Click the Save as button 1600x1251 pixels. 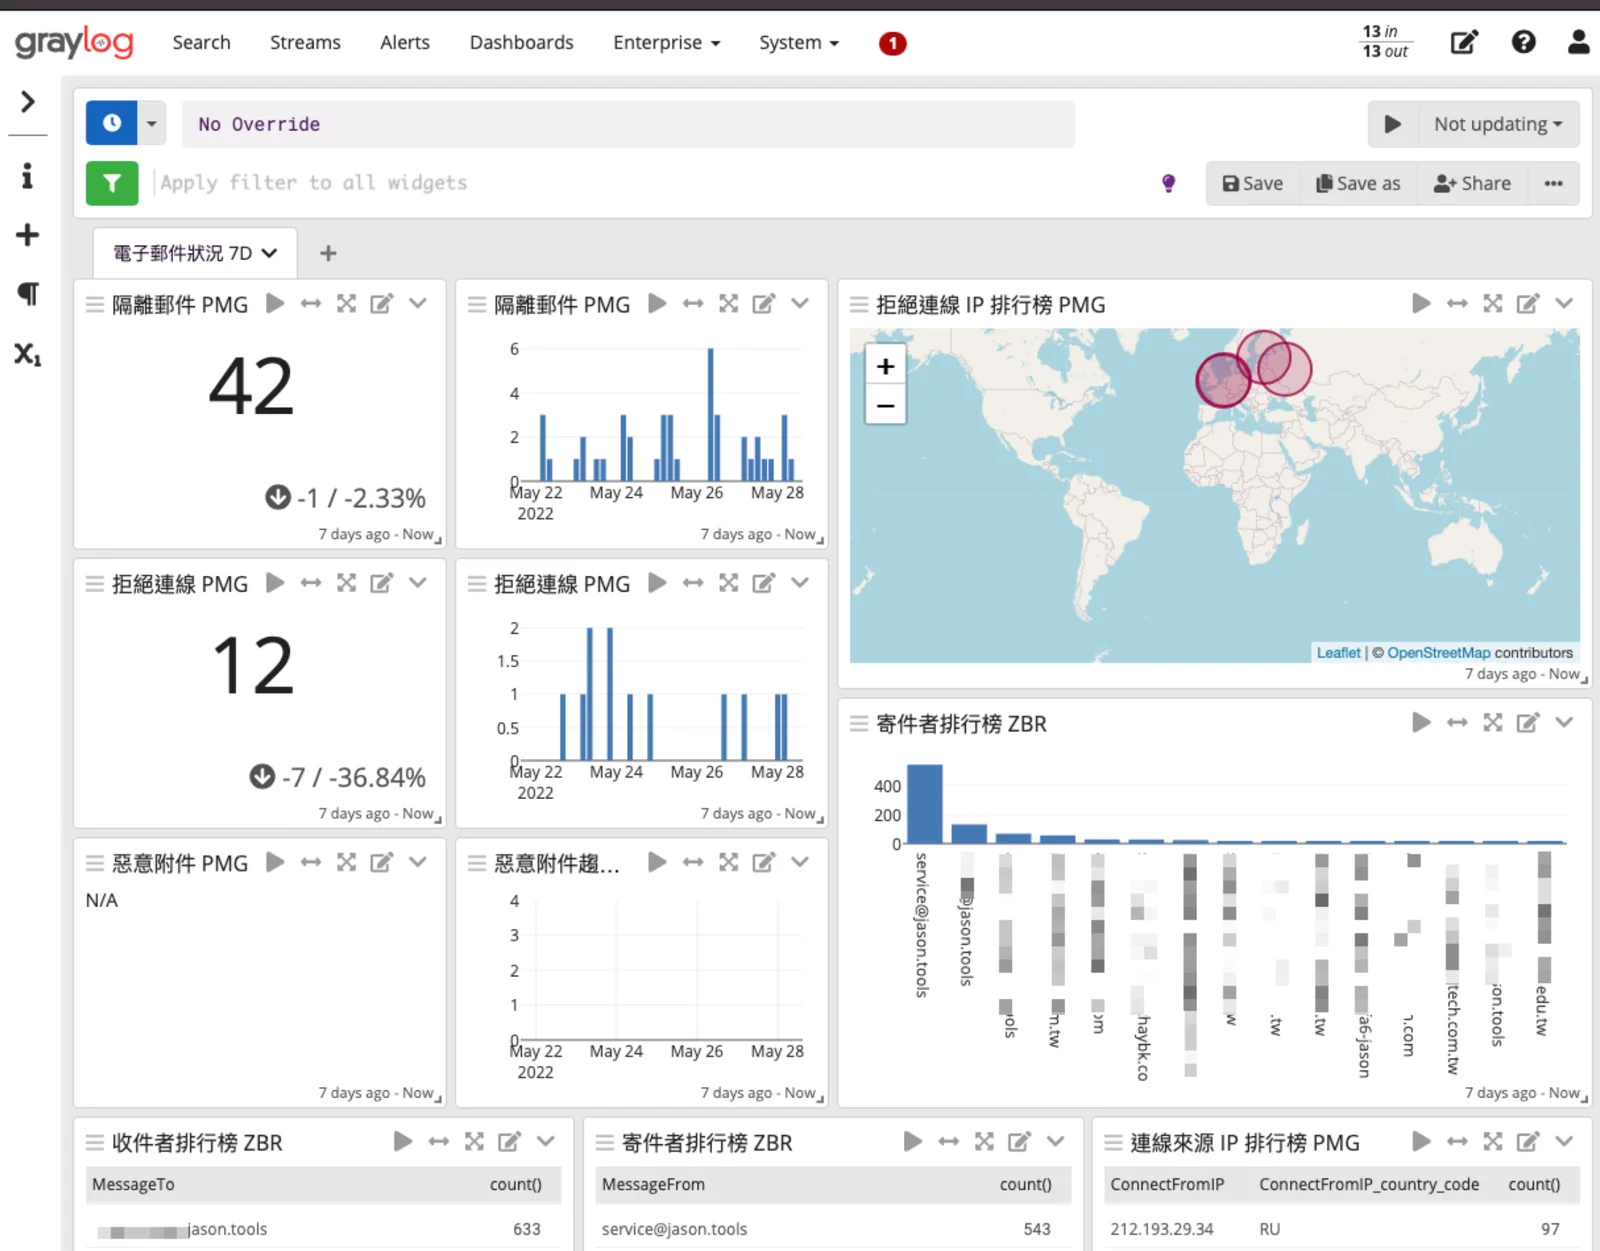pos(1358,183)
